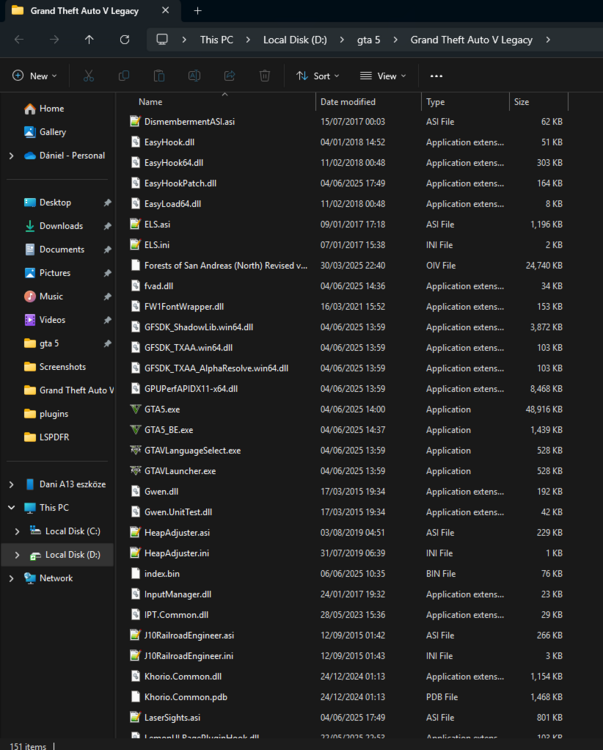Sort files by Name column header
The height and width of the screenshot is (750, 603).
point(150,101)
